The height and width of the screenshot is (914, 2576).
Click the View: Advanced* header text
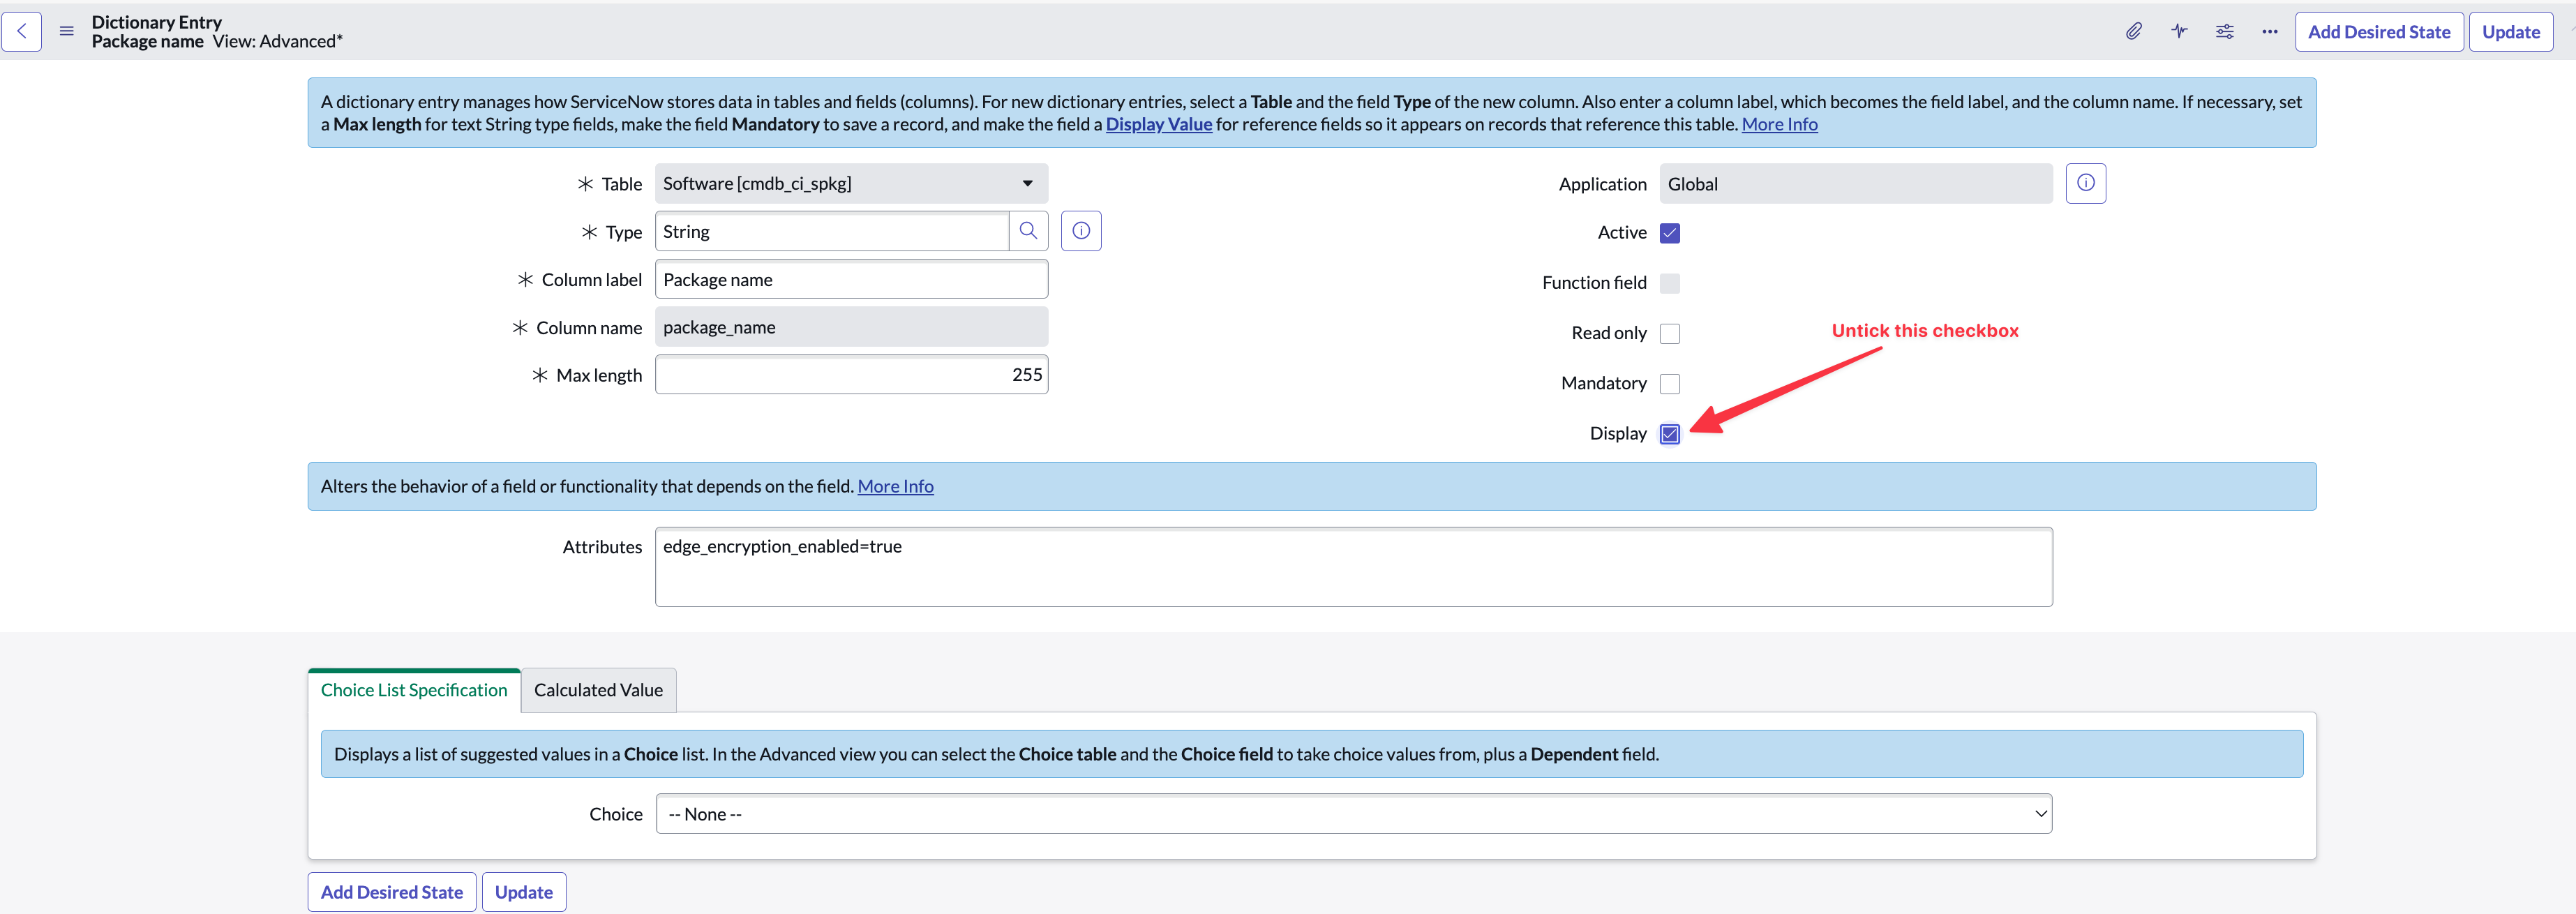point(278,41)
